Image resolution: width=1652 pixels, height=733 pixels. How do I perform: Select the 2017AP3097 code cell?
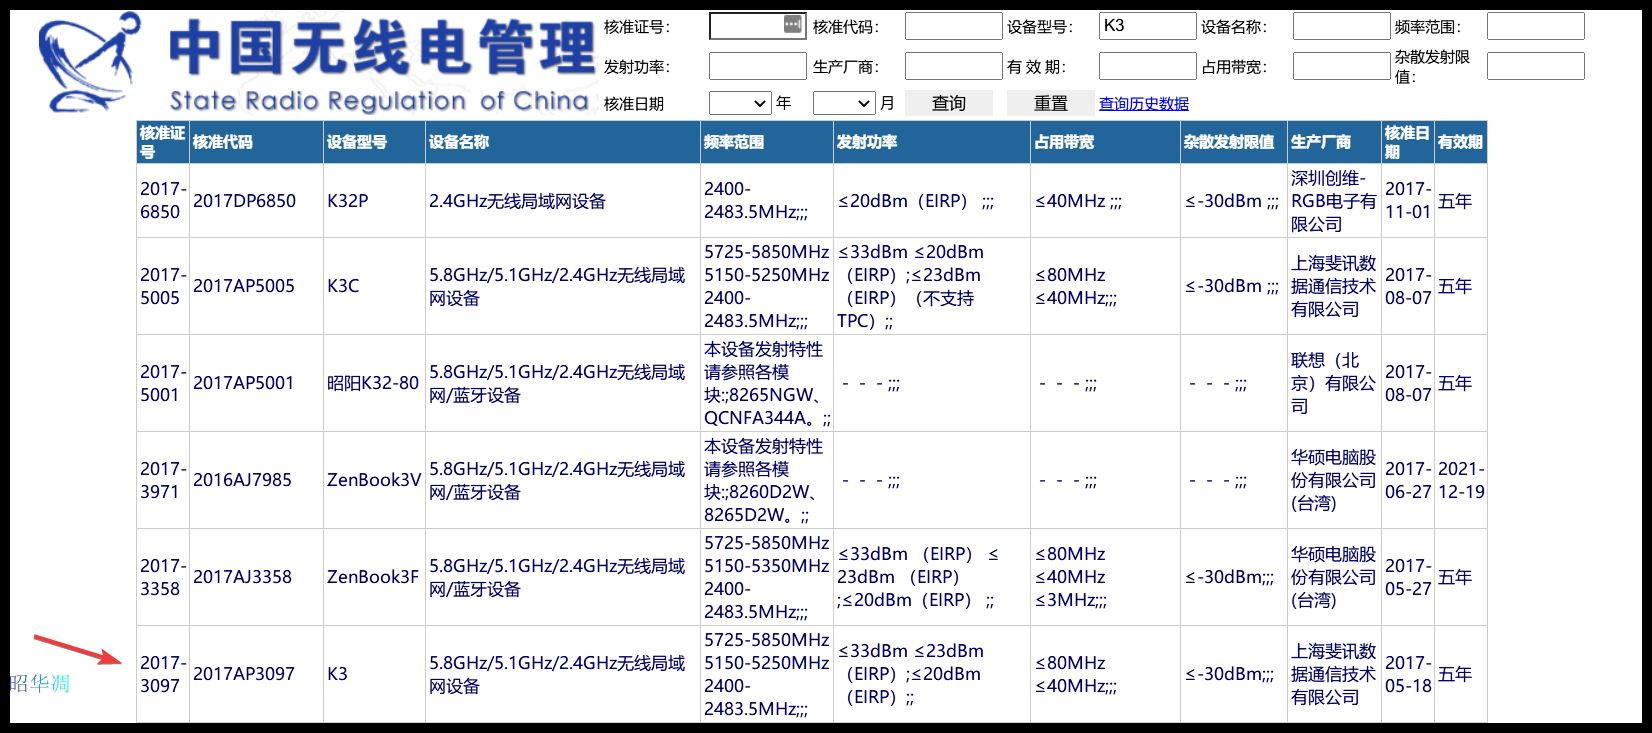(x=256, y=674)
